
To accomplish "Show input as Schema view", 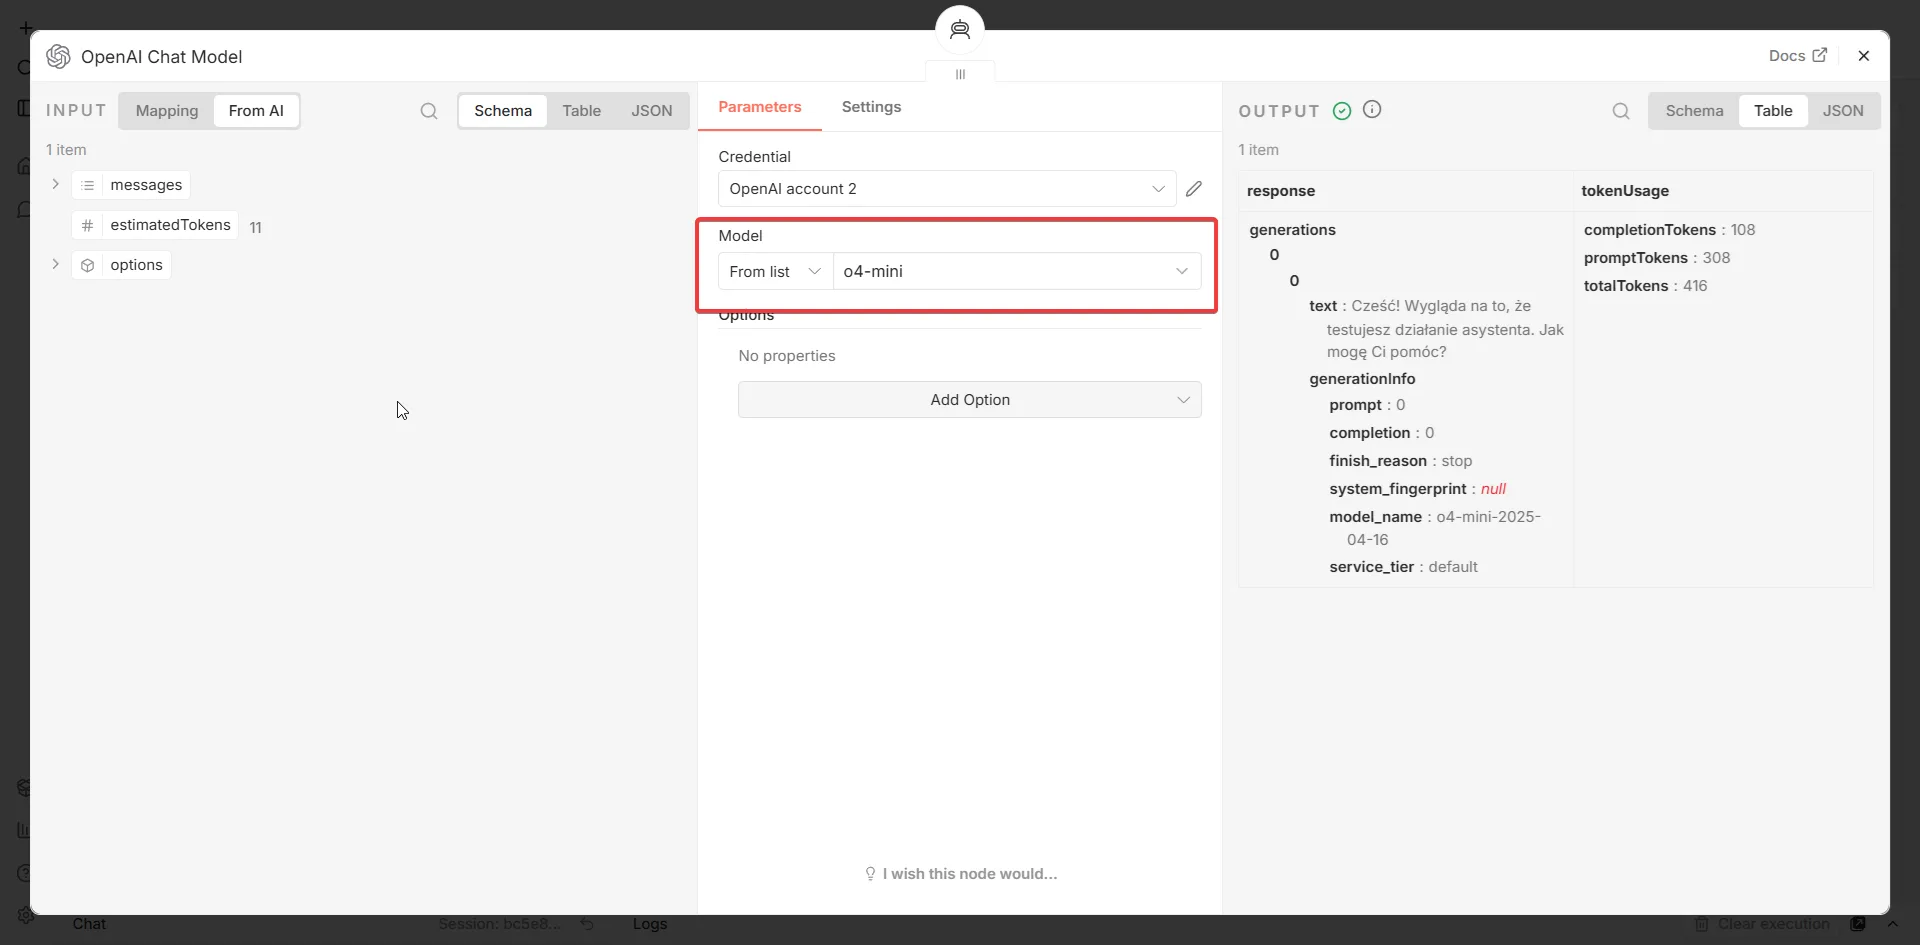I will pyautogui.click(x=503, y=111).
